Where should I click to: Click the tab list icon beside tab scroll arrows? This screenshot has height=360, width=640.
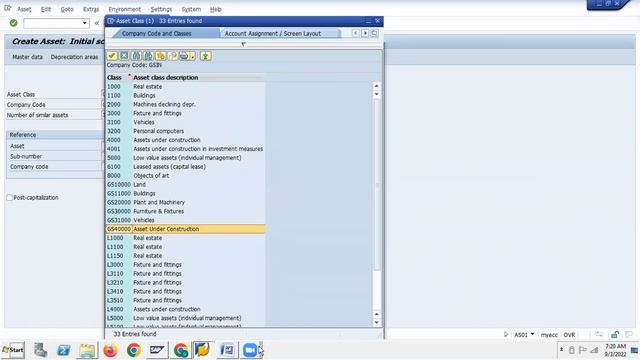374,33
